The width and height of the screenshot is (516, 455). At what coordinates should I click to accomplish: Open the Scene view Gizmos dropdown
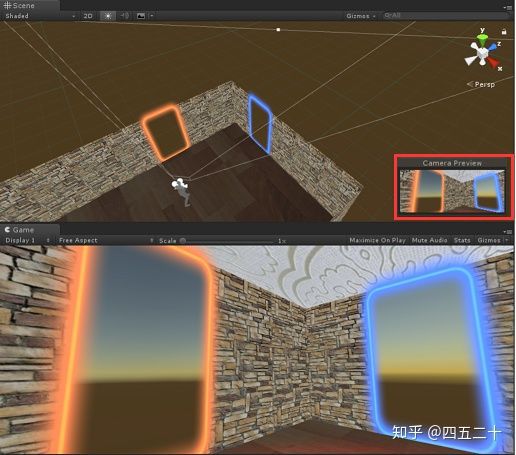(361, 16)
